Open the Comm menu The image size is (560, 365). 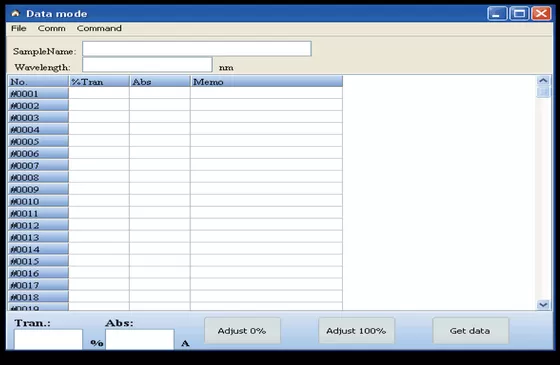[52, 28]
